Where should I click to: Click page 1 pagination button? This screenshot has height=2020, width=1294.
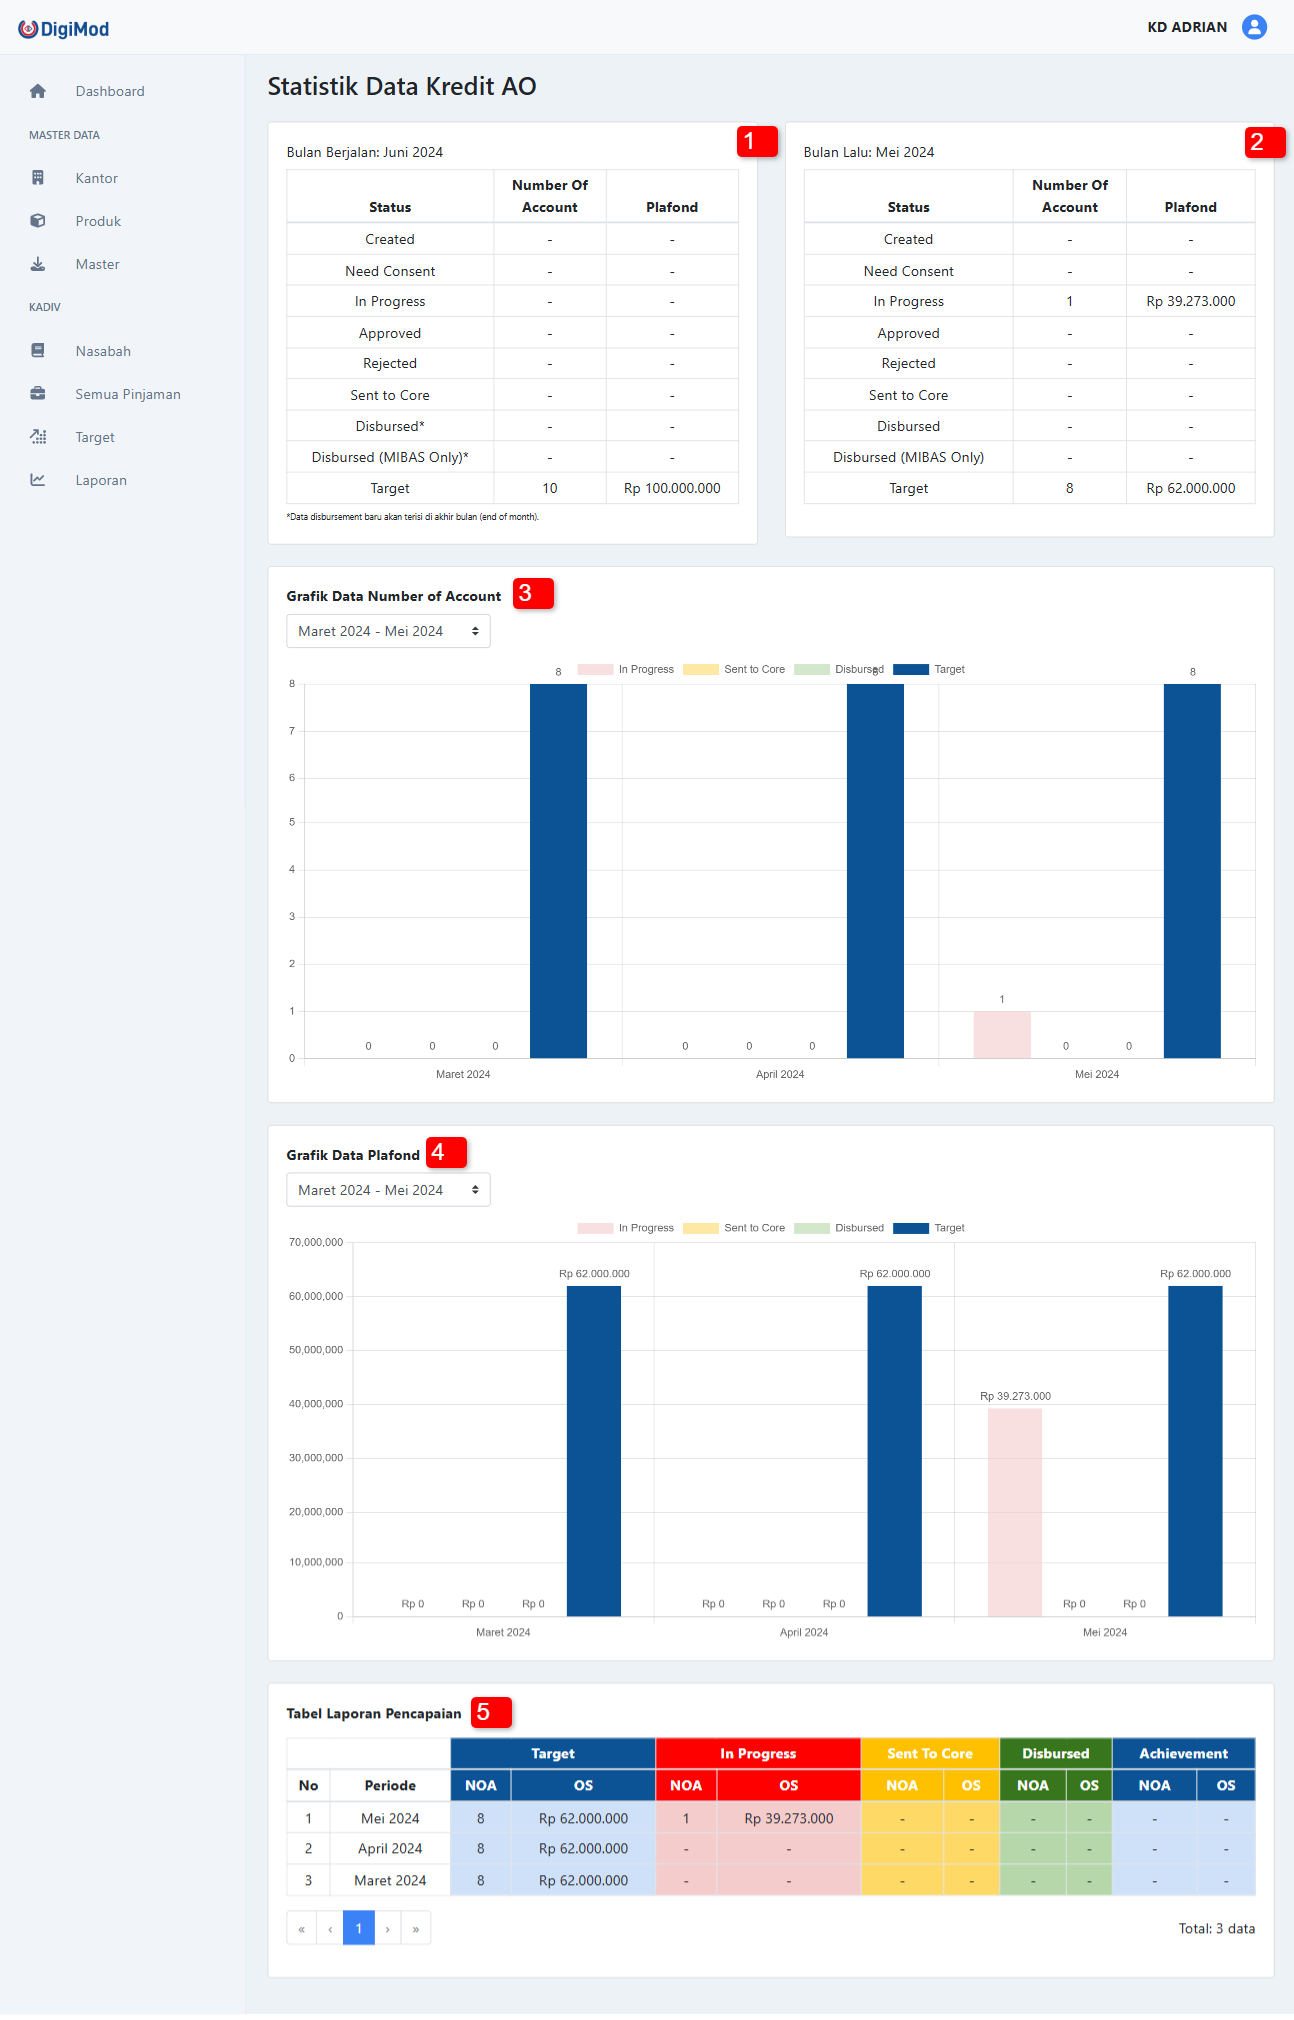click(358, 1929)
